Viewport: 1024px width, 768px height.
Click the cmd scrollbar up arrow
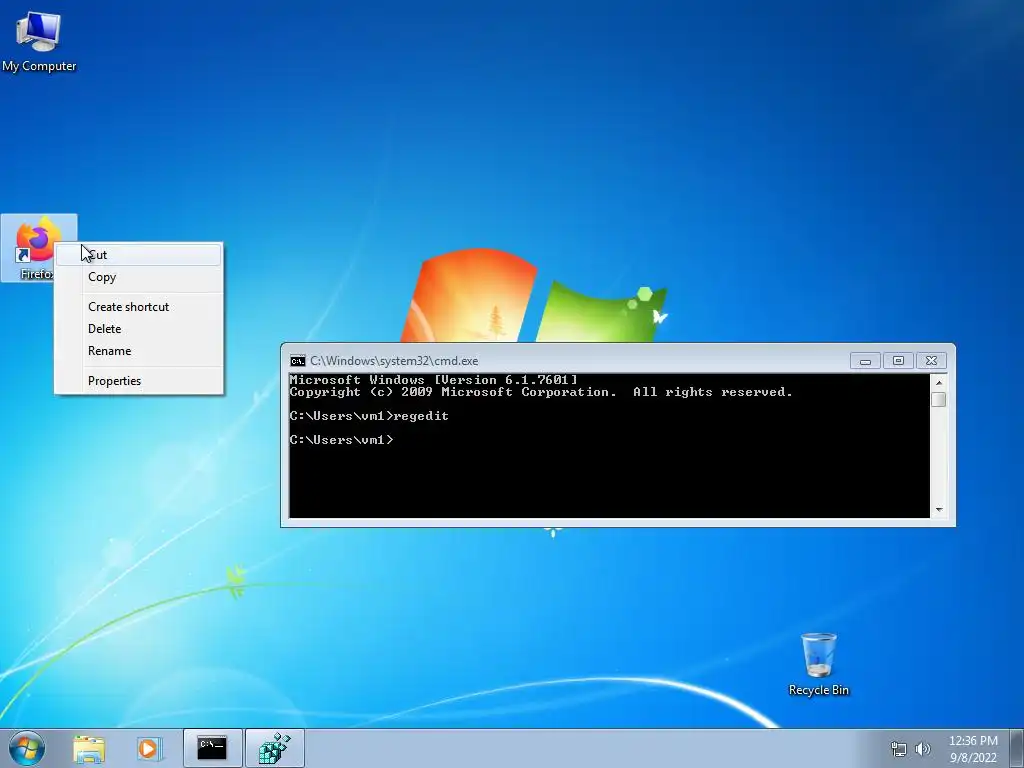(939, 382)
